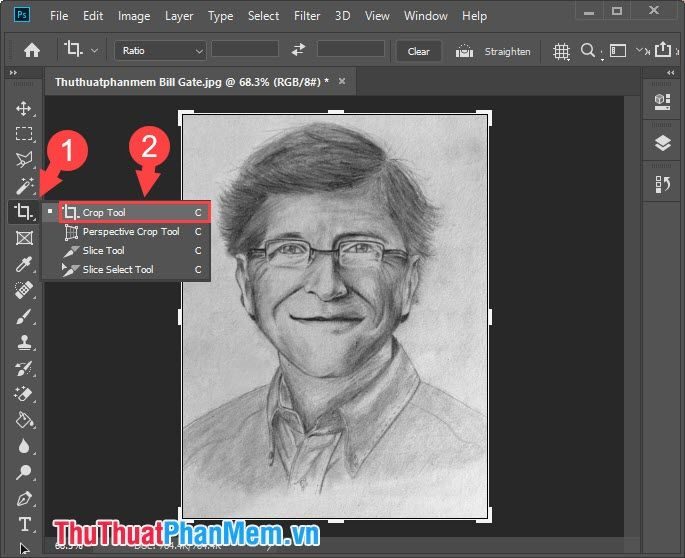
Task: Click the crop height input field
Action: (351, 49)
